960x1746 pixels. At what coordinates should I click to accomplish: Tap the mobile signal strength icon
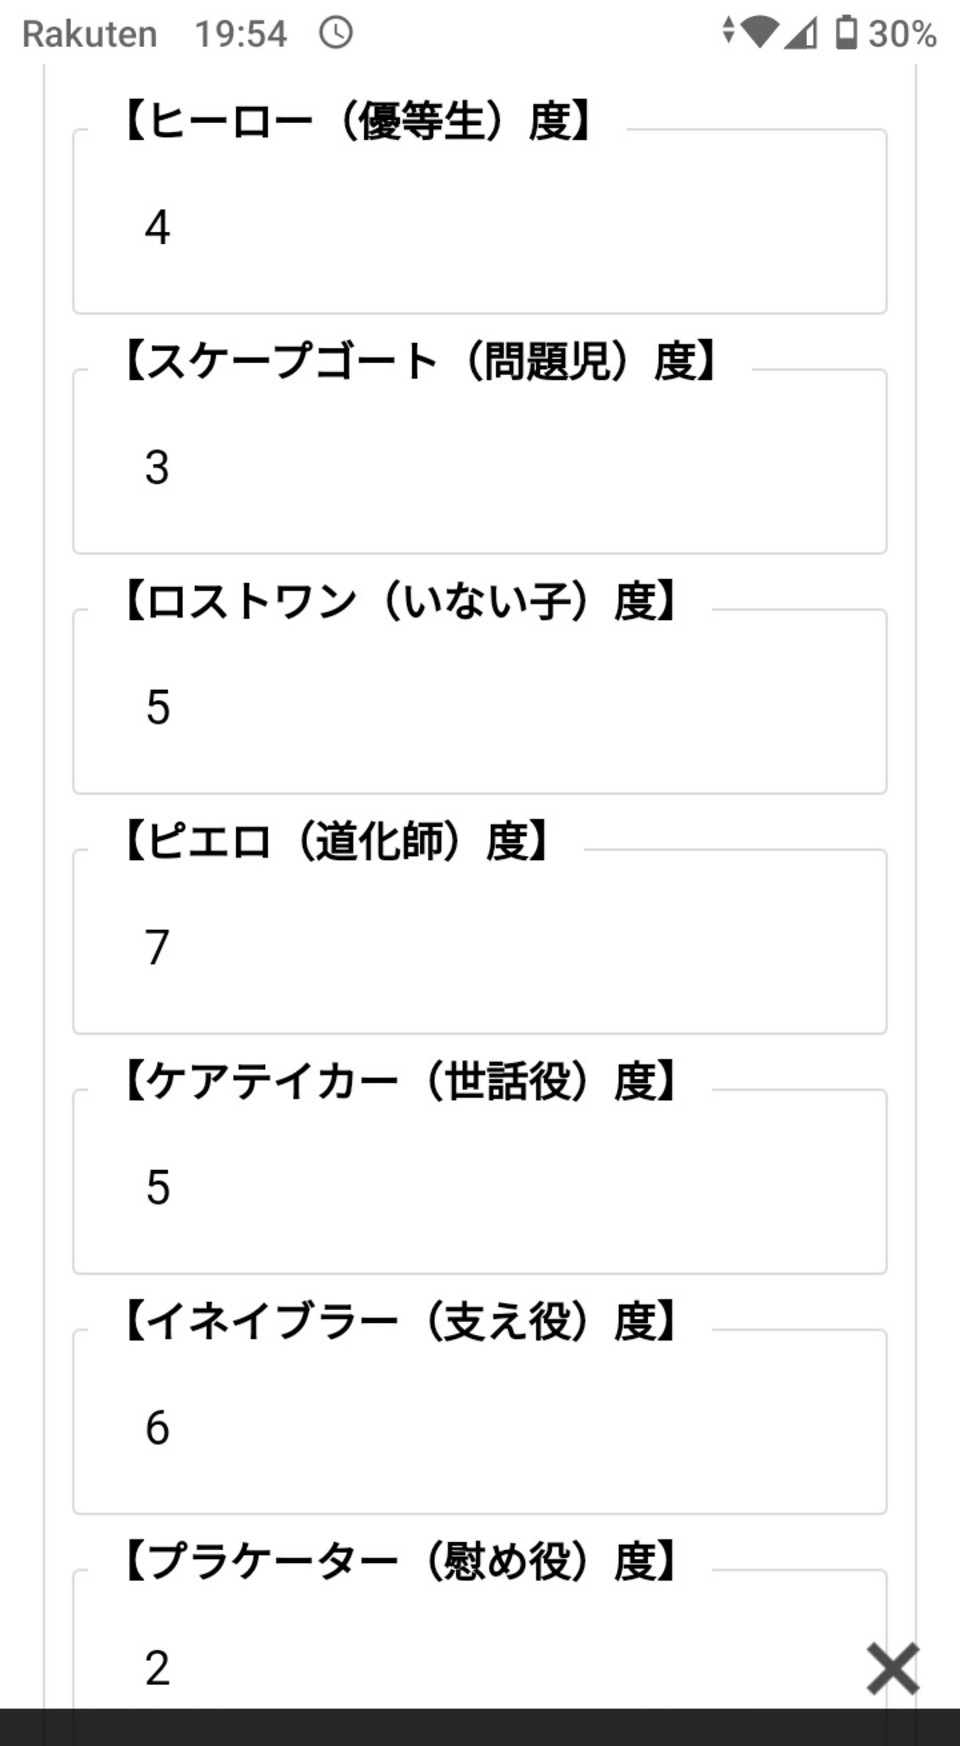pos(801,32)
